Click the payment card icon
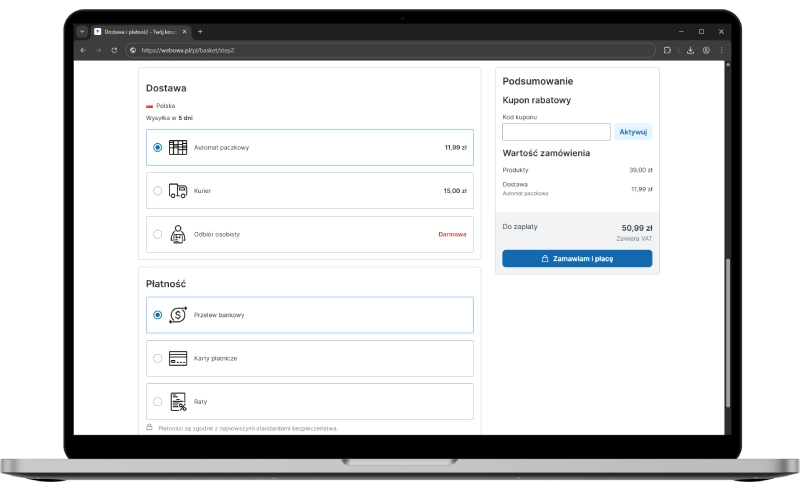 178,358
